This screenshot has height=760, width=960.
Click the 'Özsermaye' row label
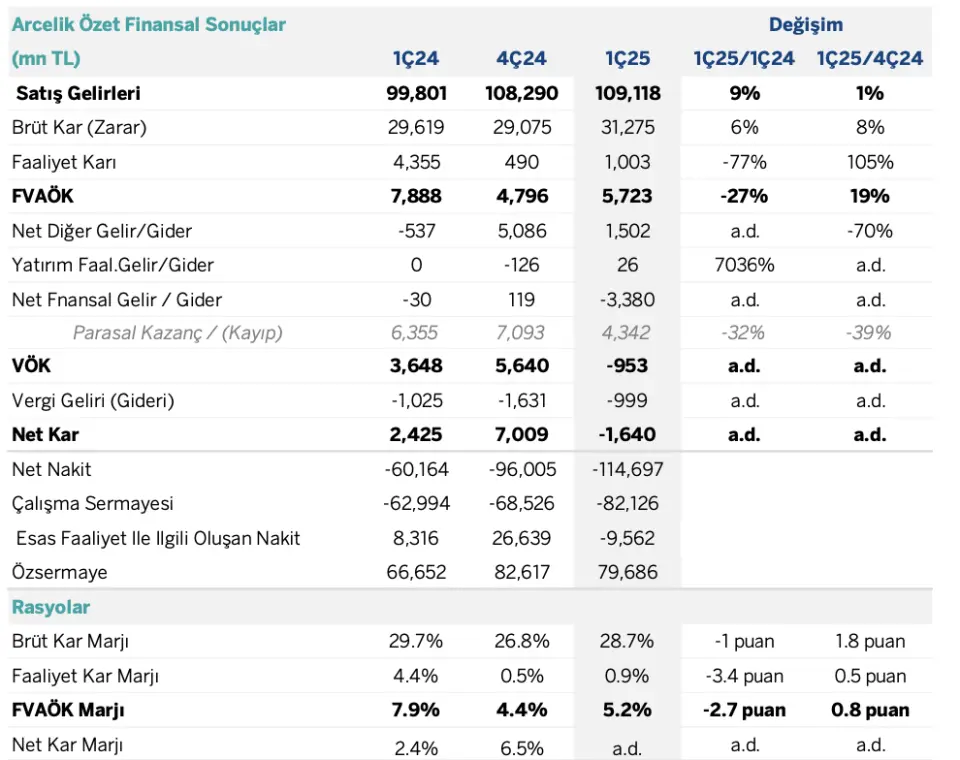59,573
